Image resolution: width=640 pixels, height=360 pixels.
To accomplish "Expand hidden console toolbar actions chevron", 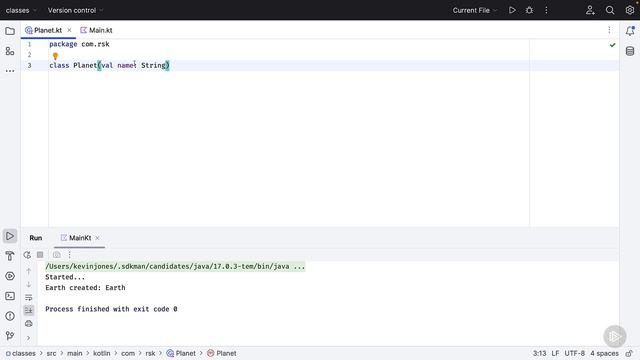I will pos(29,338).
